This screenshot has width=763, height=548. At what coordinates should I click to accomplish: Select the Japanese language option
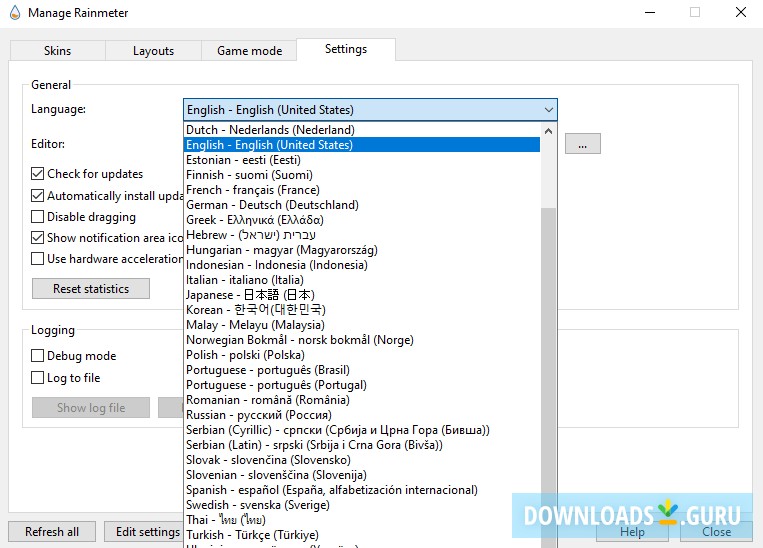pyautogui.click(x=363, y=295)
